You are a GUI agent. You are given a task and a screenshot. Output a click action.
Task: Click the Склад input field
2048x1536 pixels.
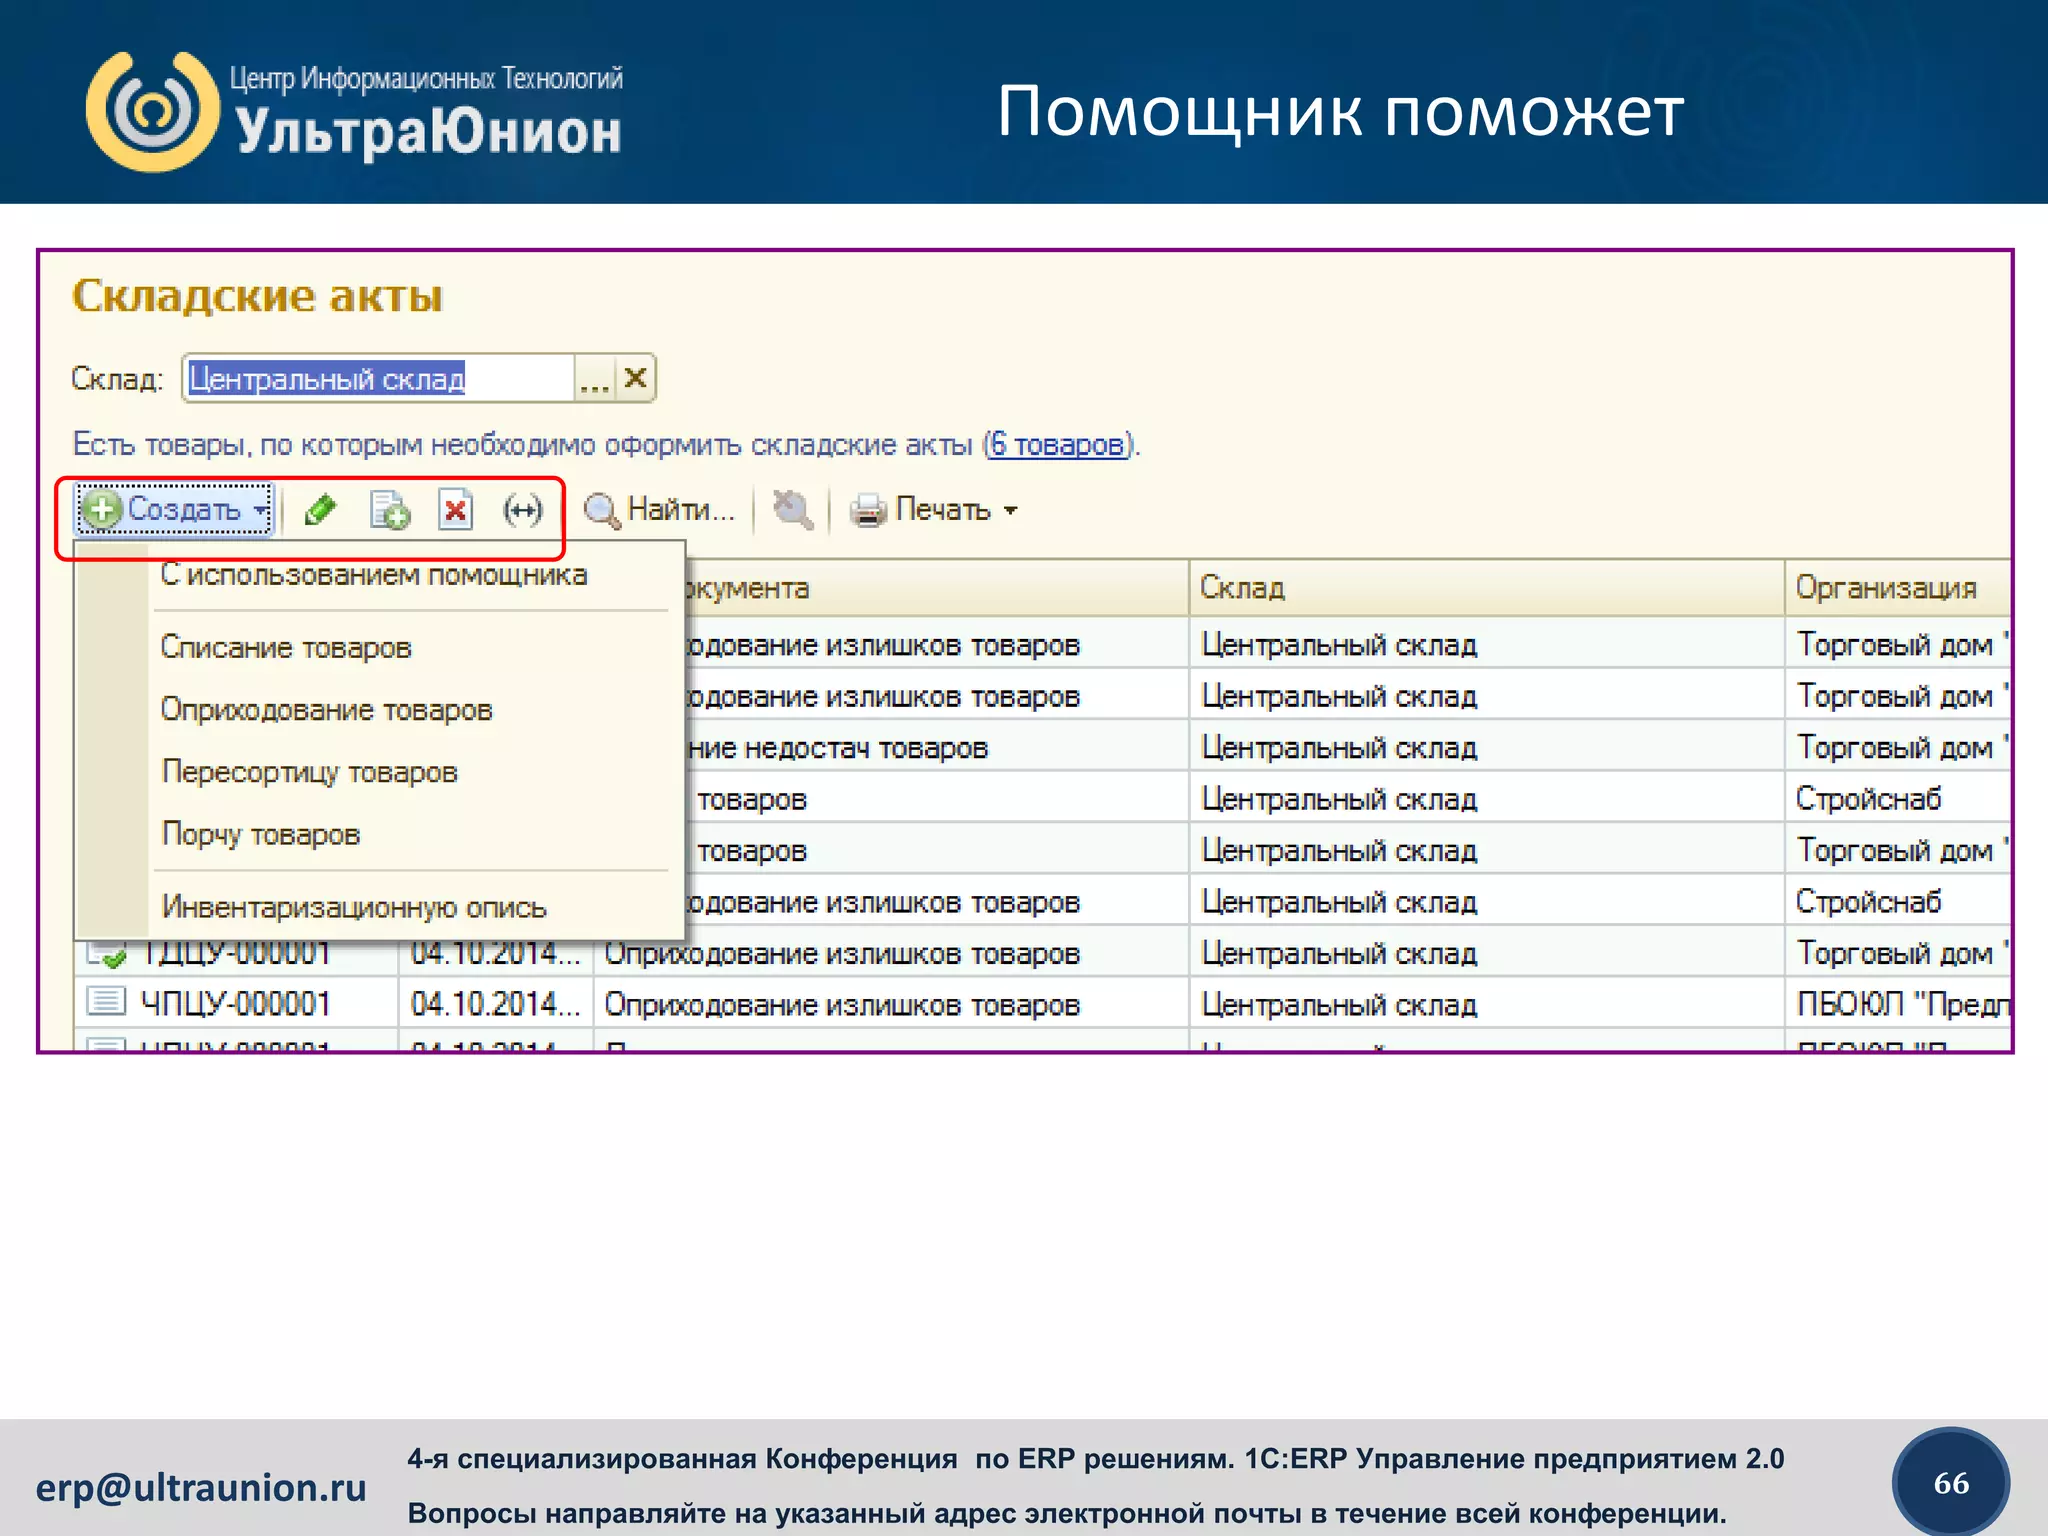[x=380, y=379]
